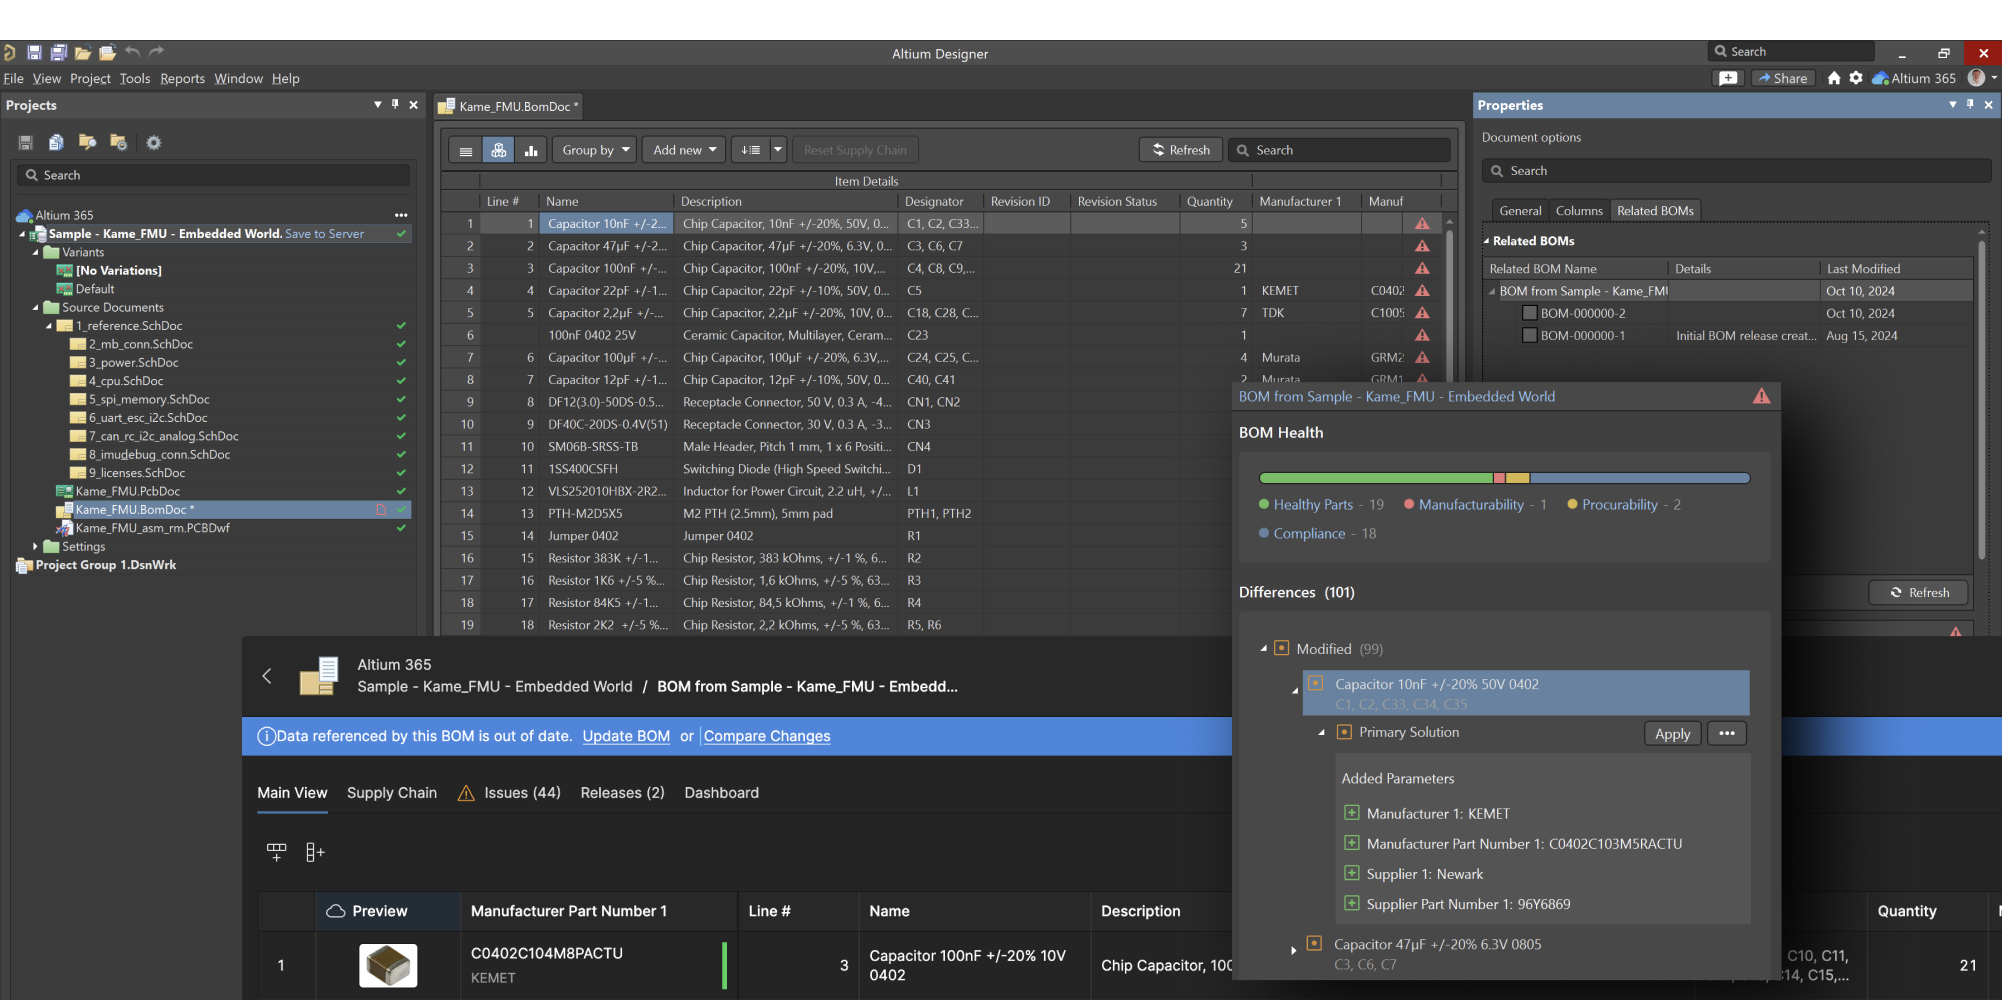Tick the BOM-000000-1 release checkbox
The width and height of the screenshot is (2002, 1000).
coord(1529,336)
